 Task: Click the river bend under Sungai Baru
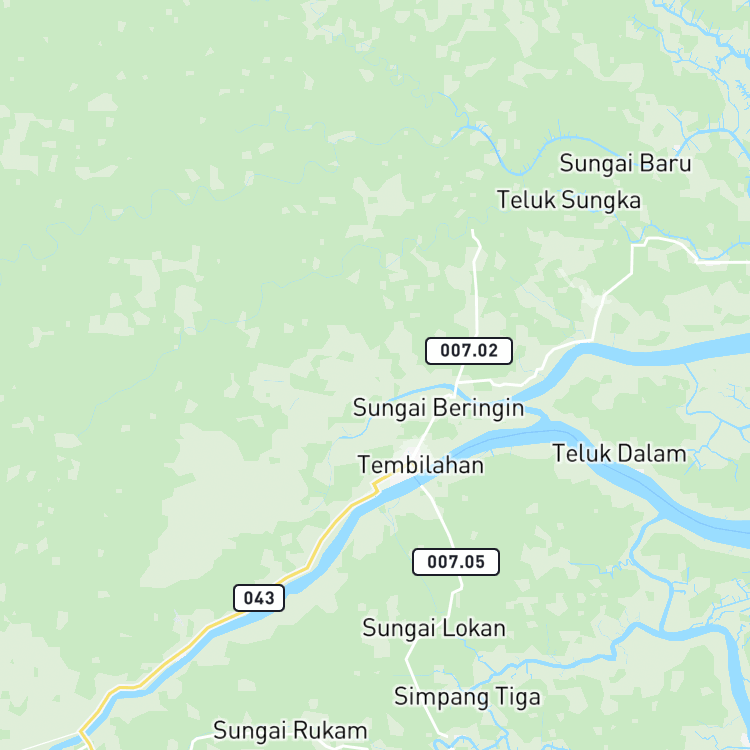click(519, 172)
